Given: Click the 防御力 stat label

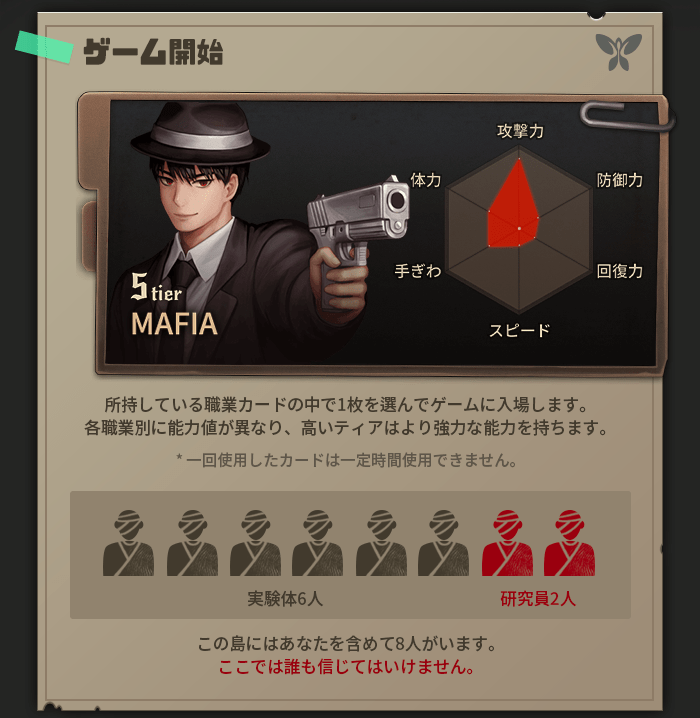Looking at the screenshot, I should click(x=620, y=180).
